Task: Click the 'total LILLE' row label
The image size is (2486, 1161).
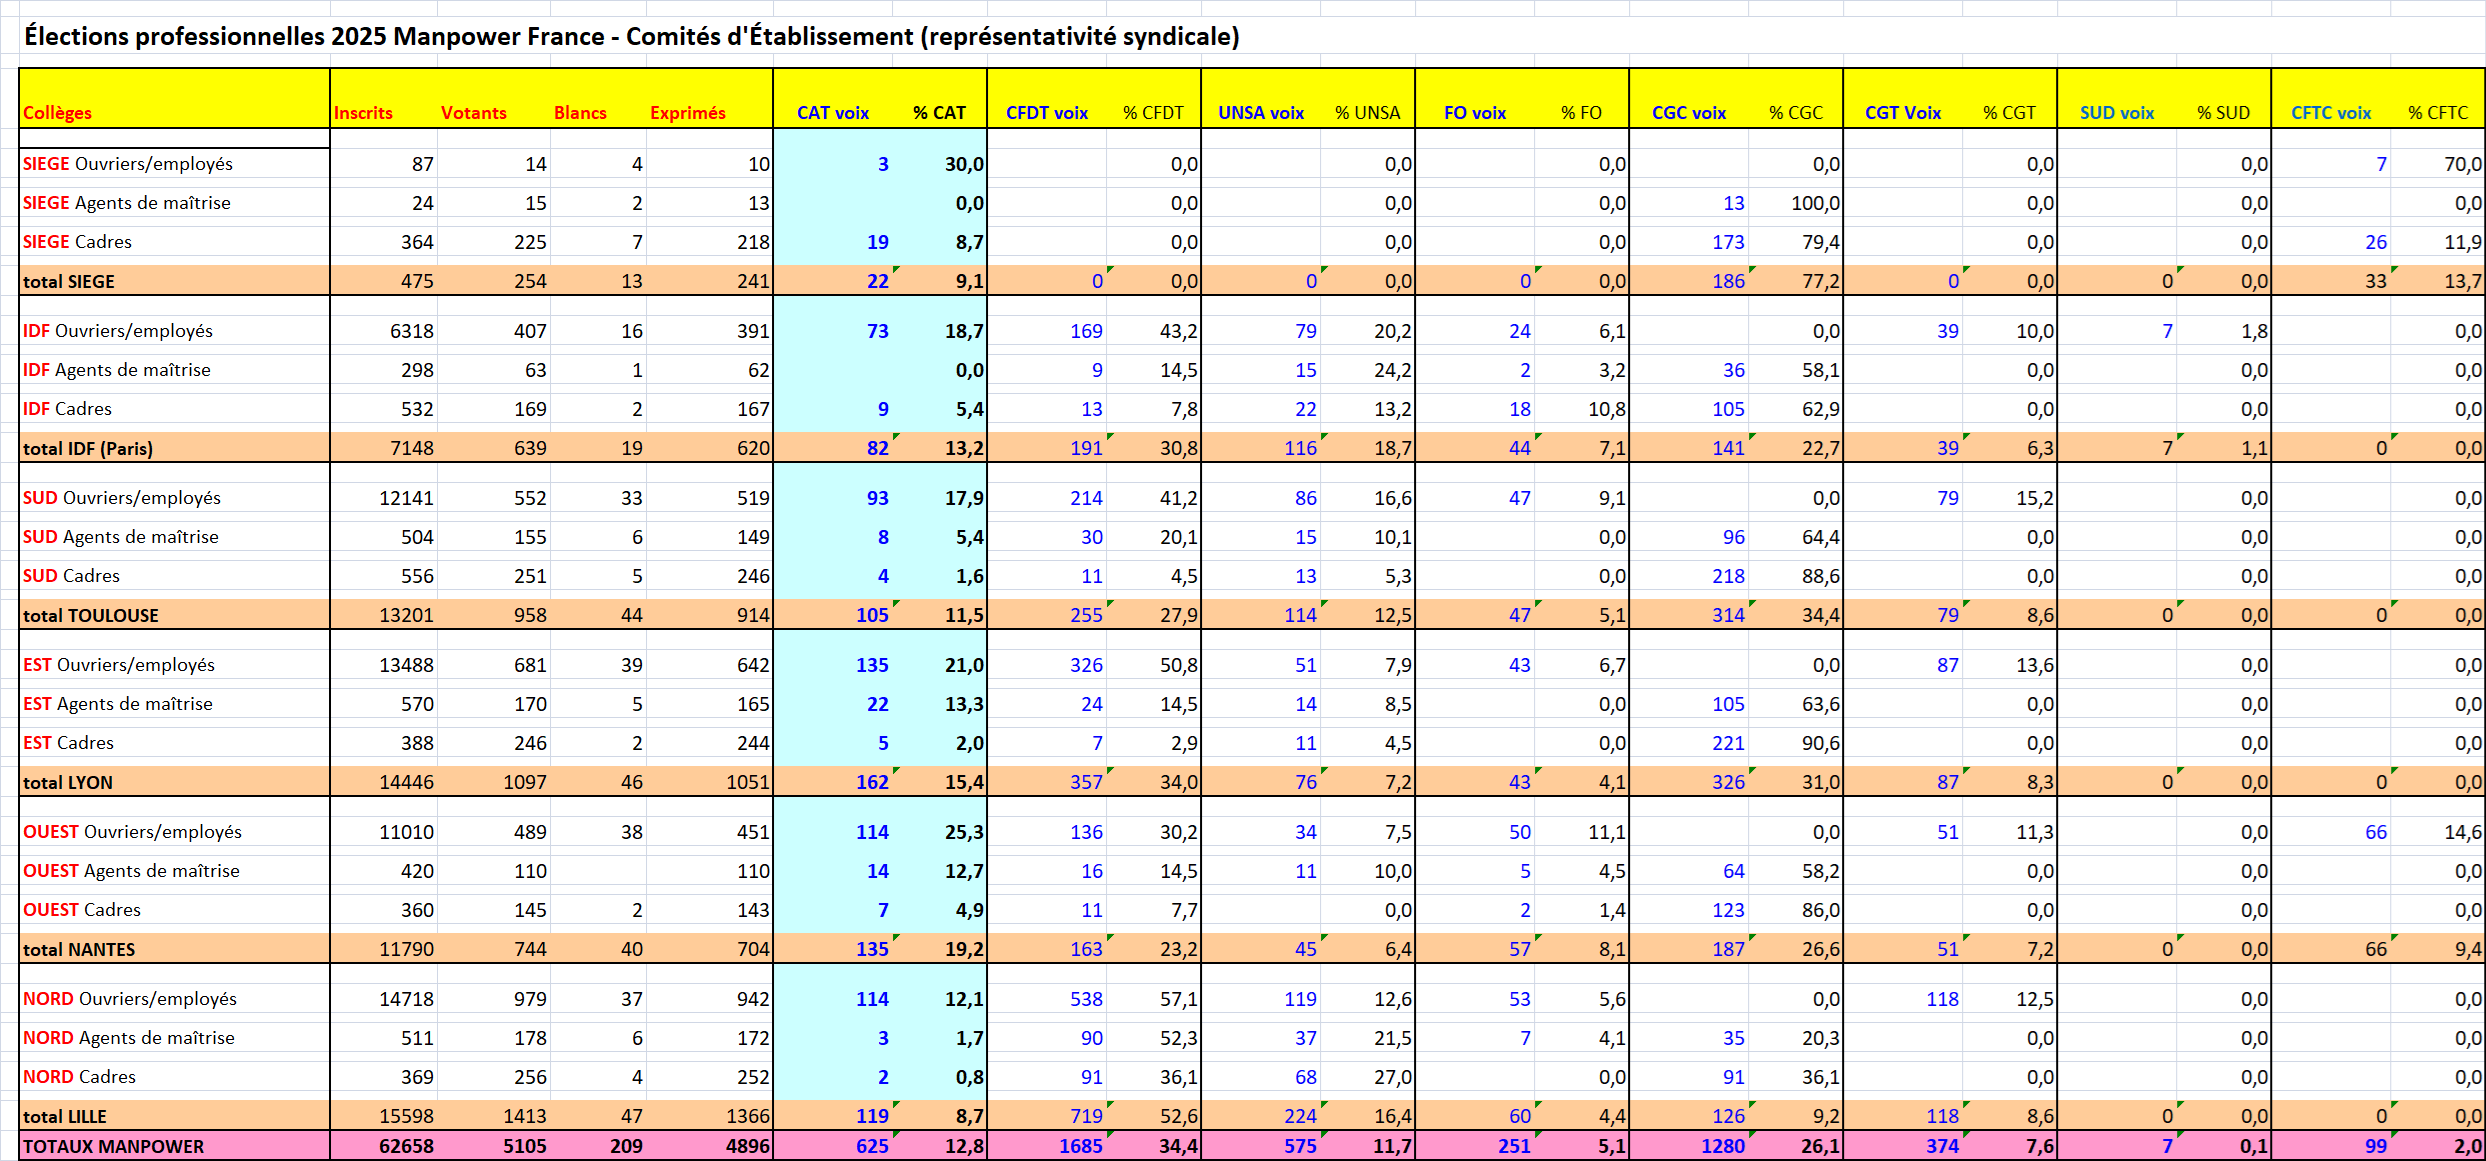Action: pyautogui.click(x=65, y=1117)
